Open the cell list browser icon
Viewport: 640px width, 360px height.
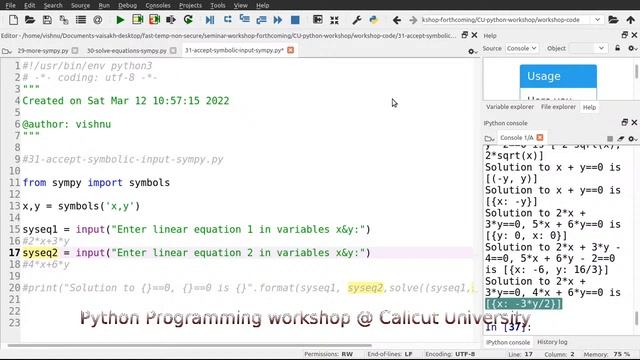click(81, 20)
